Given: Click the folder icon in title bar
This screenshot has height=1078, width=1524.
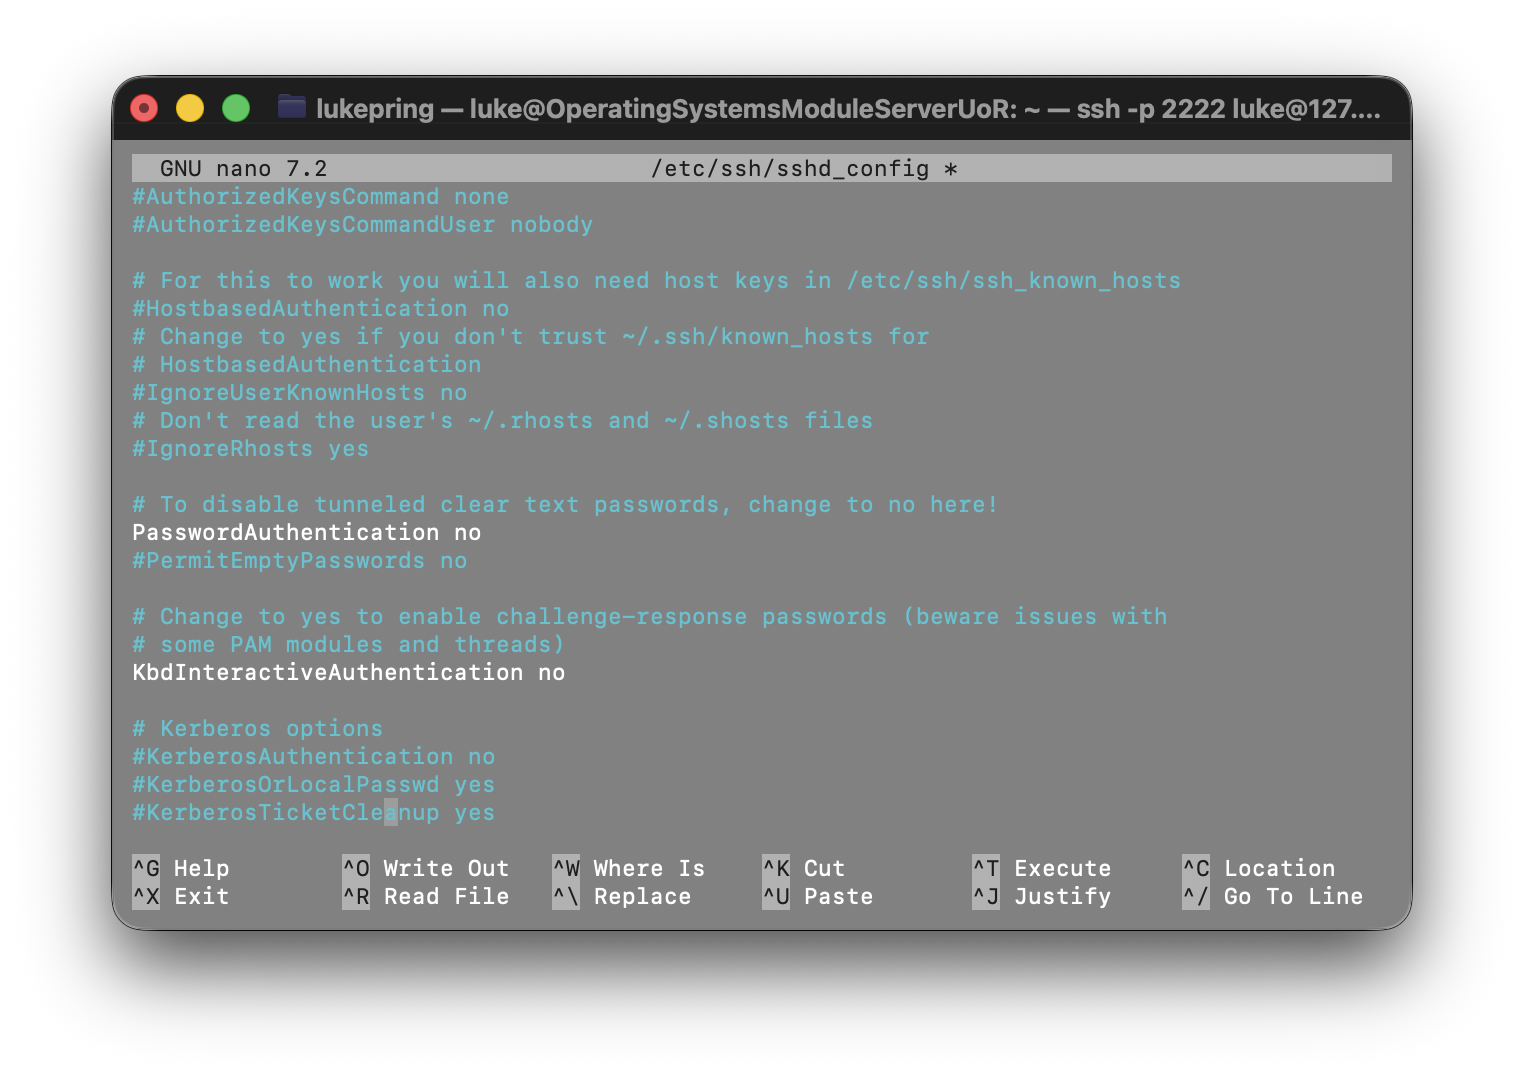Looking at the screenshot, I should pos(291,107).
